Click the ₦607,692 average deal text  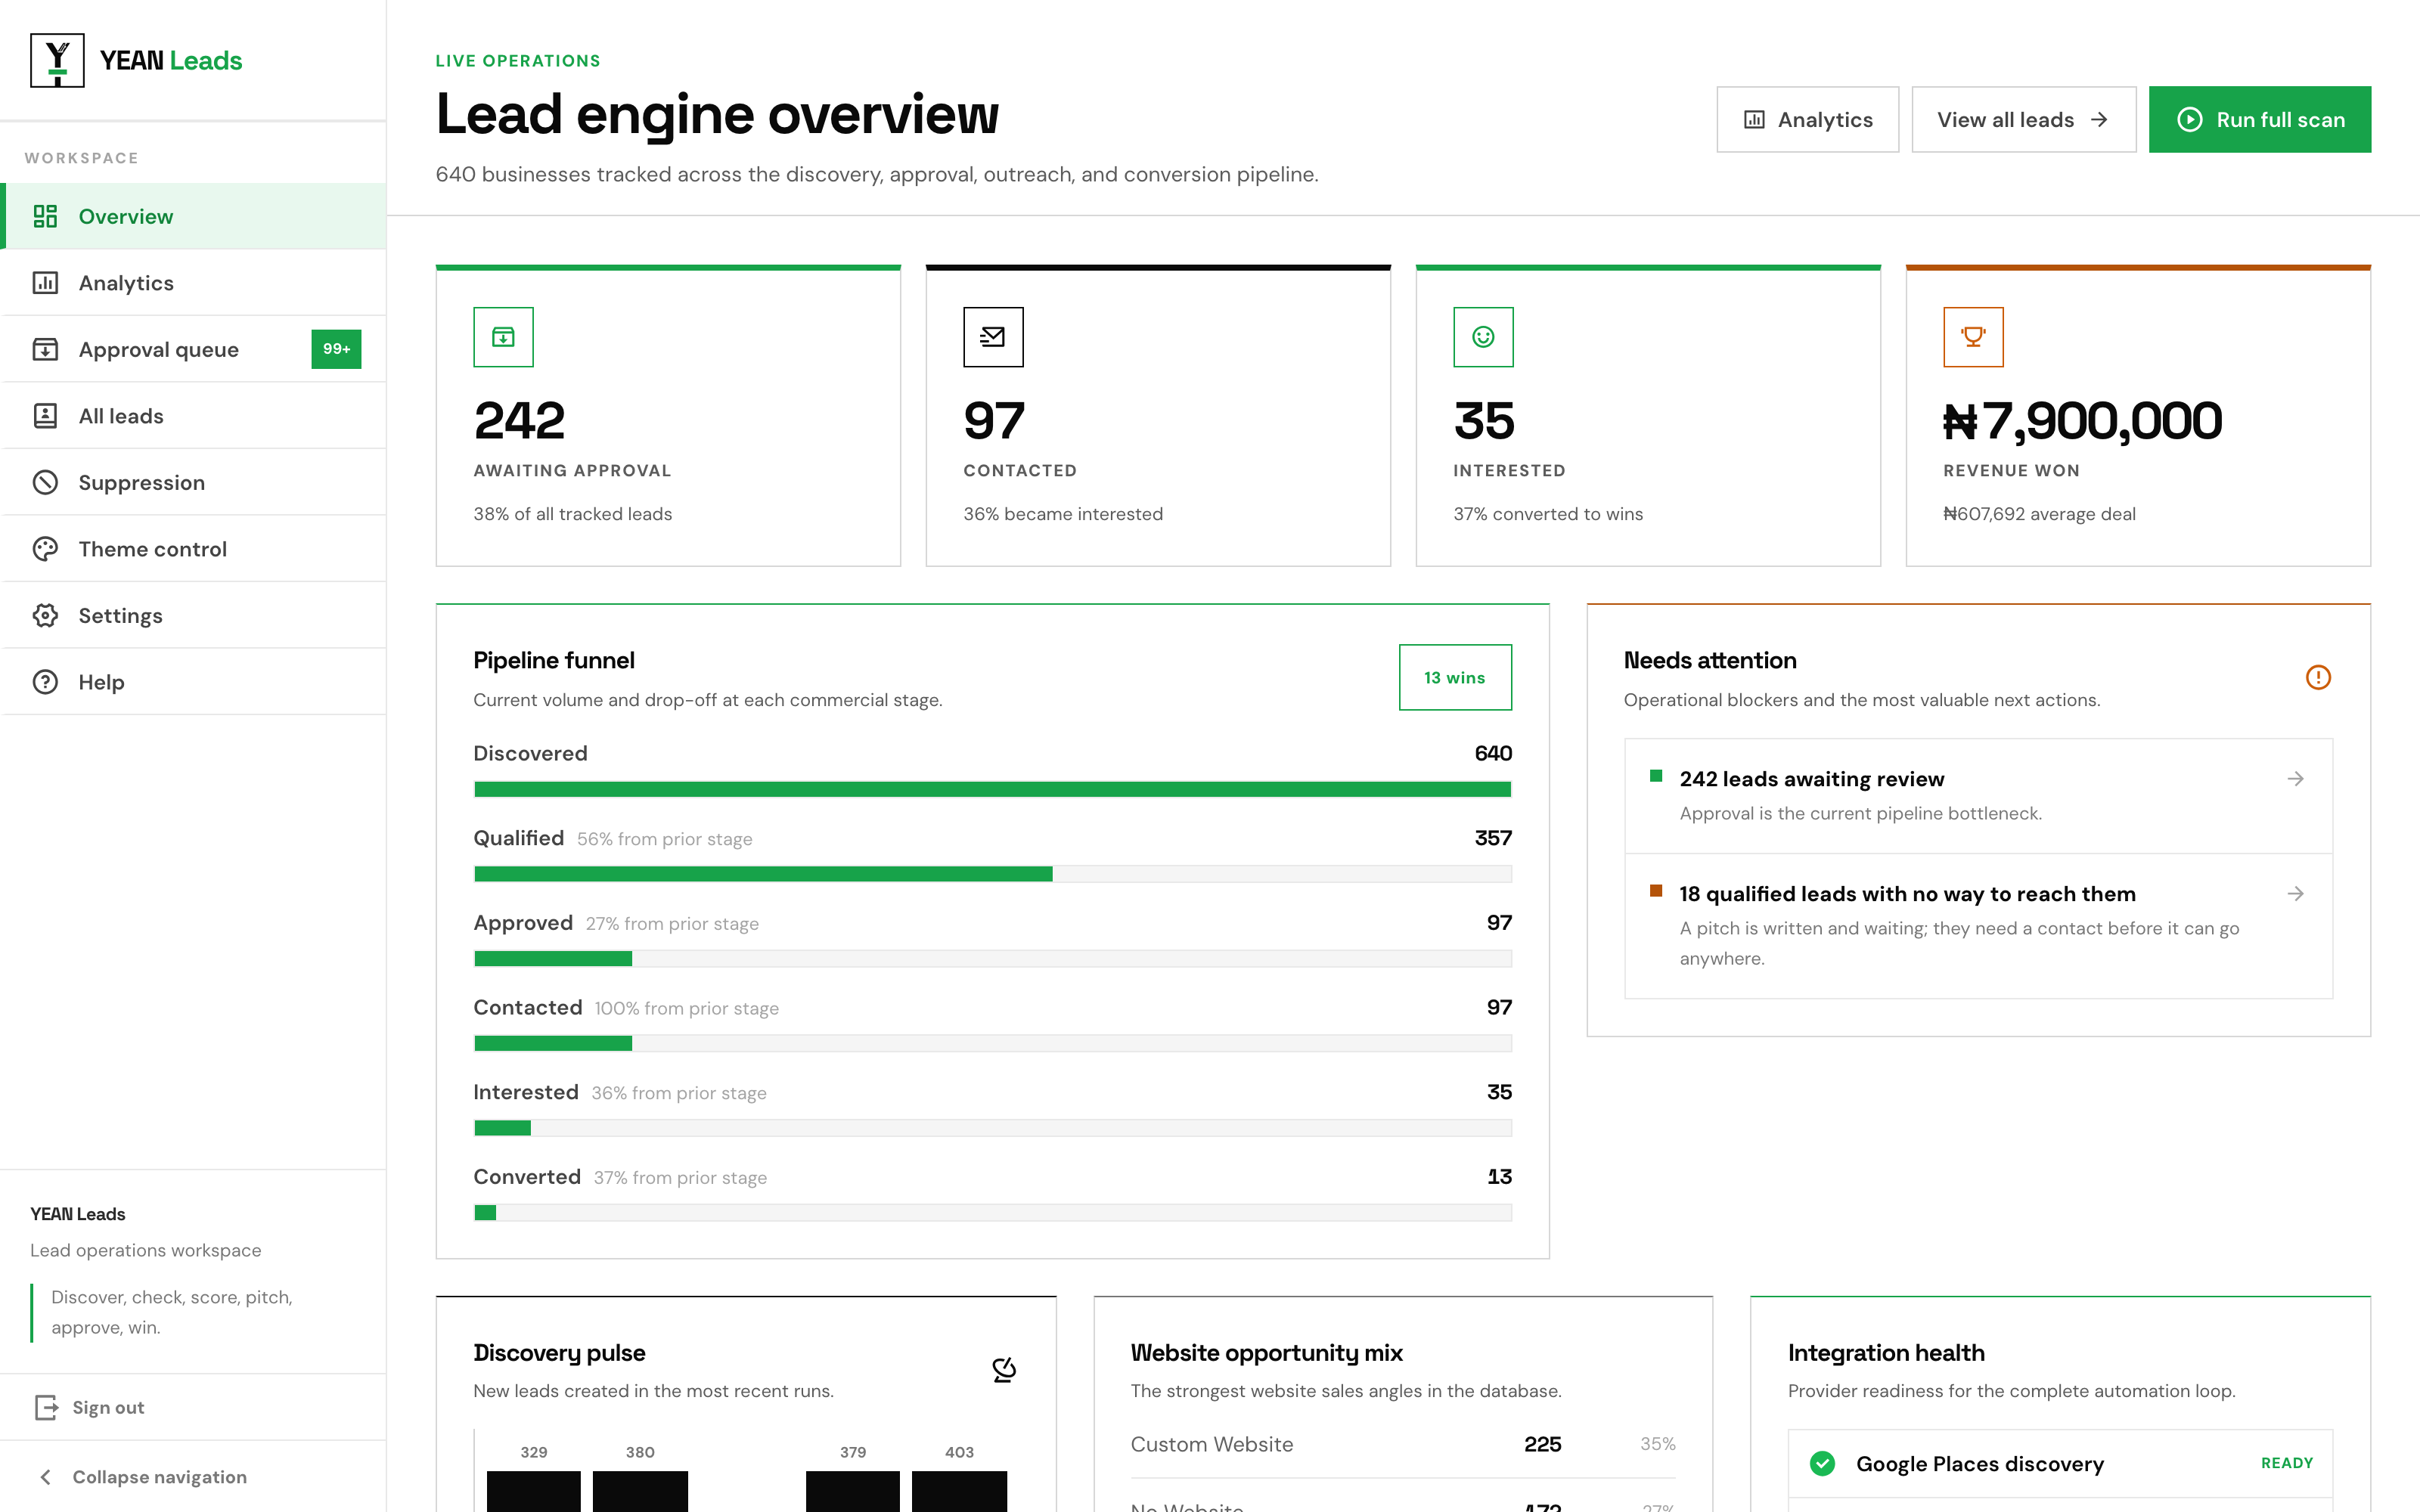tap(2039, 514)
